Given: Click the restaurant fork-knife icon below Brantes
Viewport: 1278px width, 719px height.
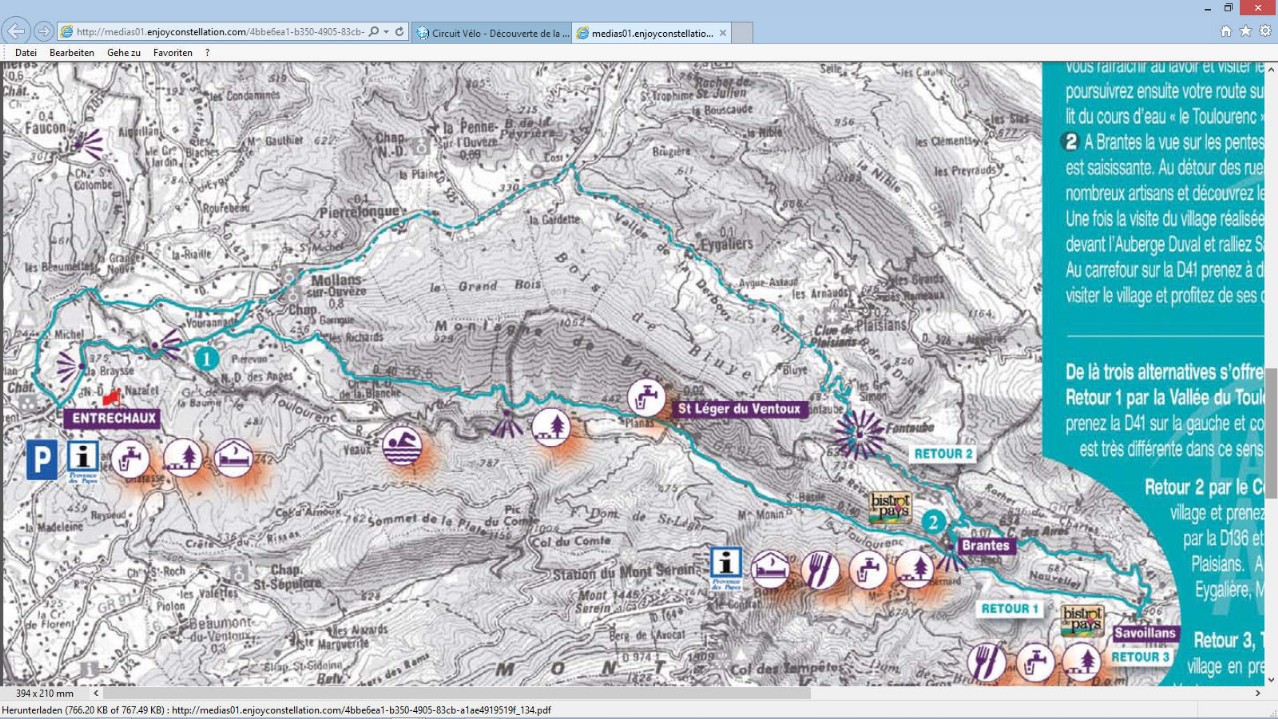Looking at the screenshot, I should click(820, 570).
